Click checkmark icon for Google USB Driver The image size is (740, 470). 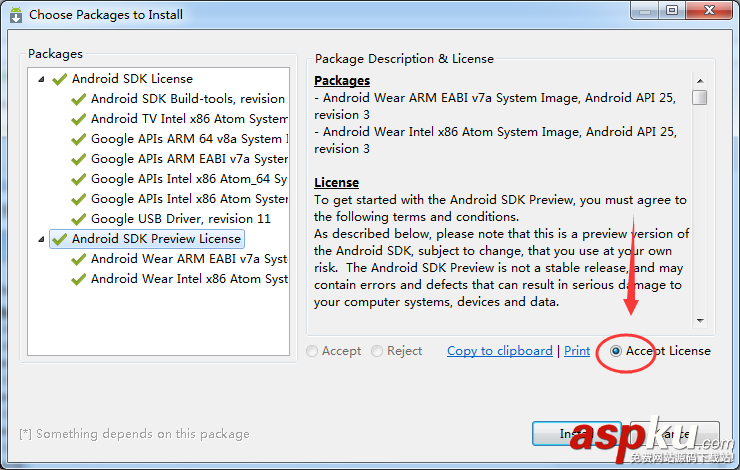79,219
